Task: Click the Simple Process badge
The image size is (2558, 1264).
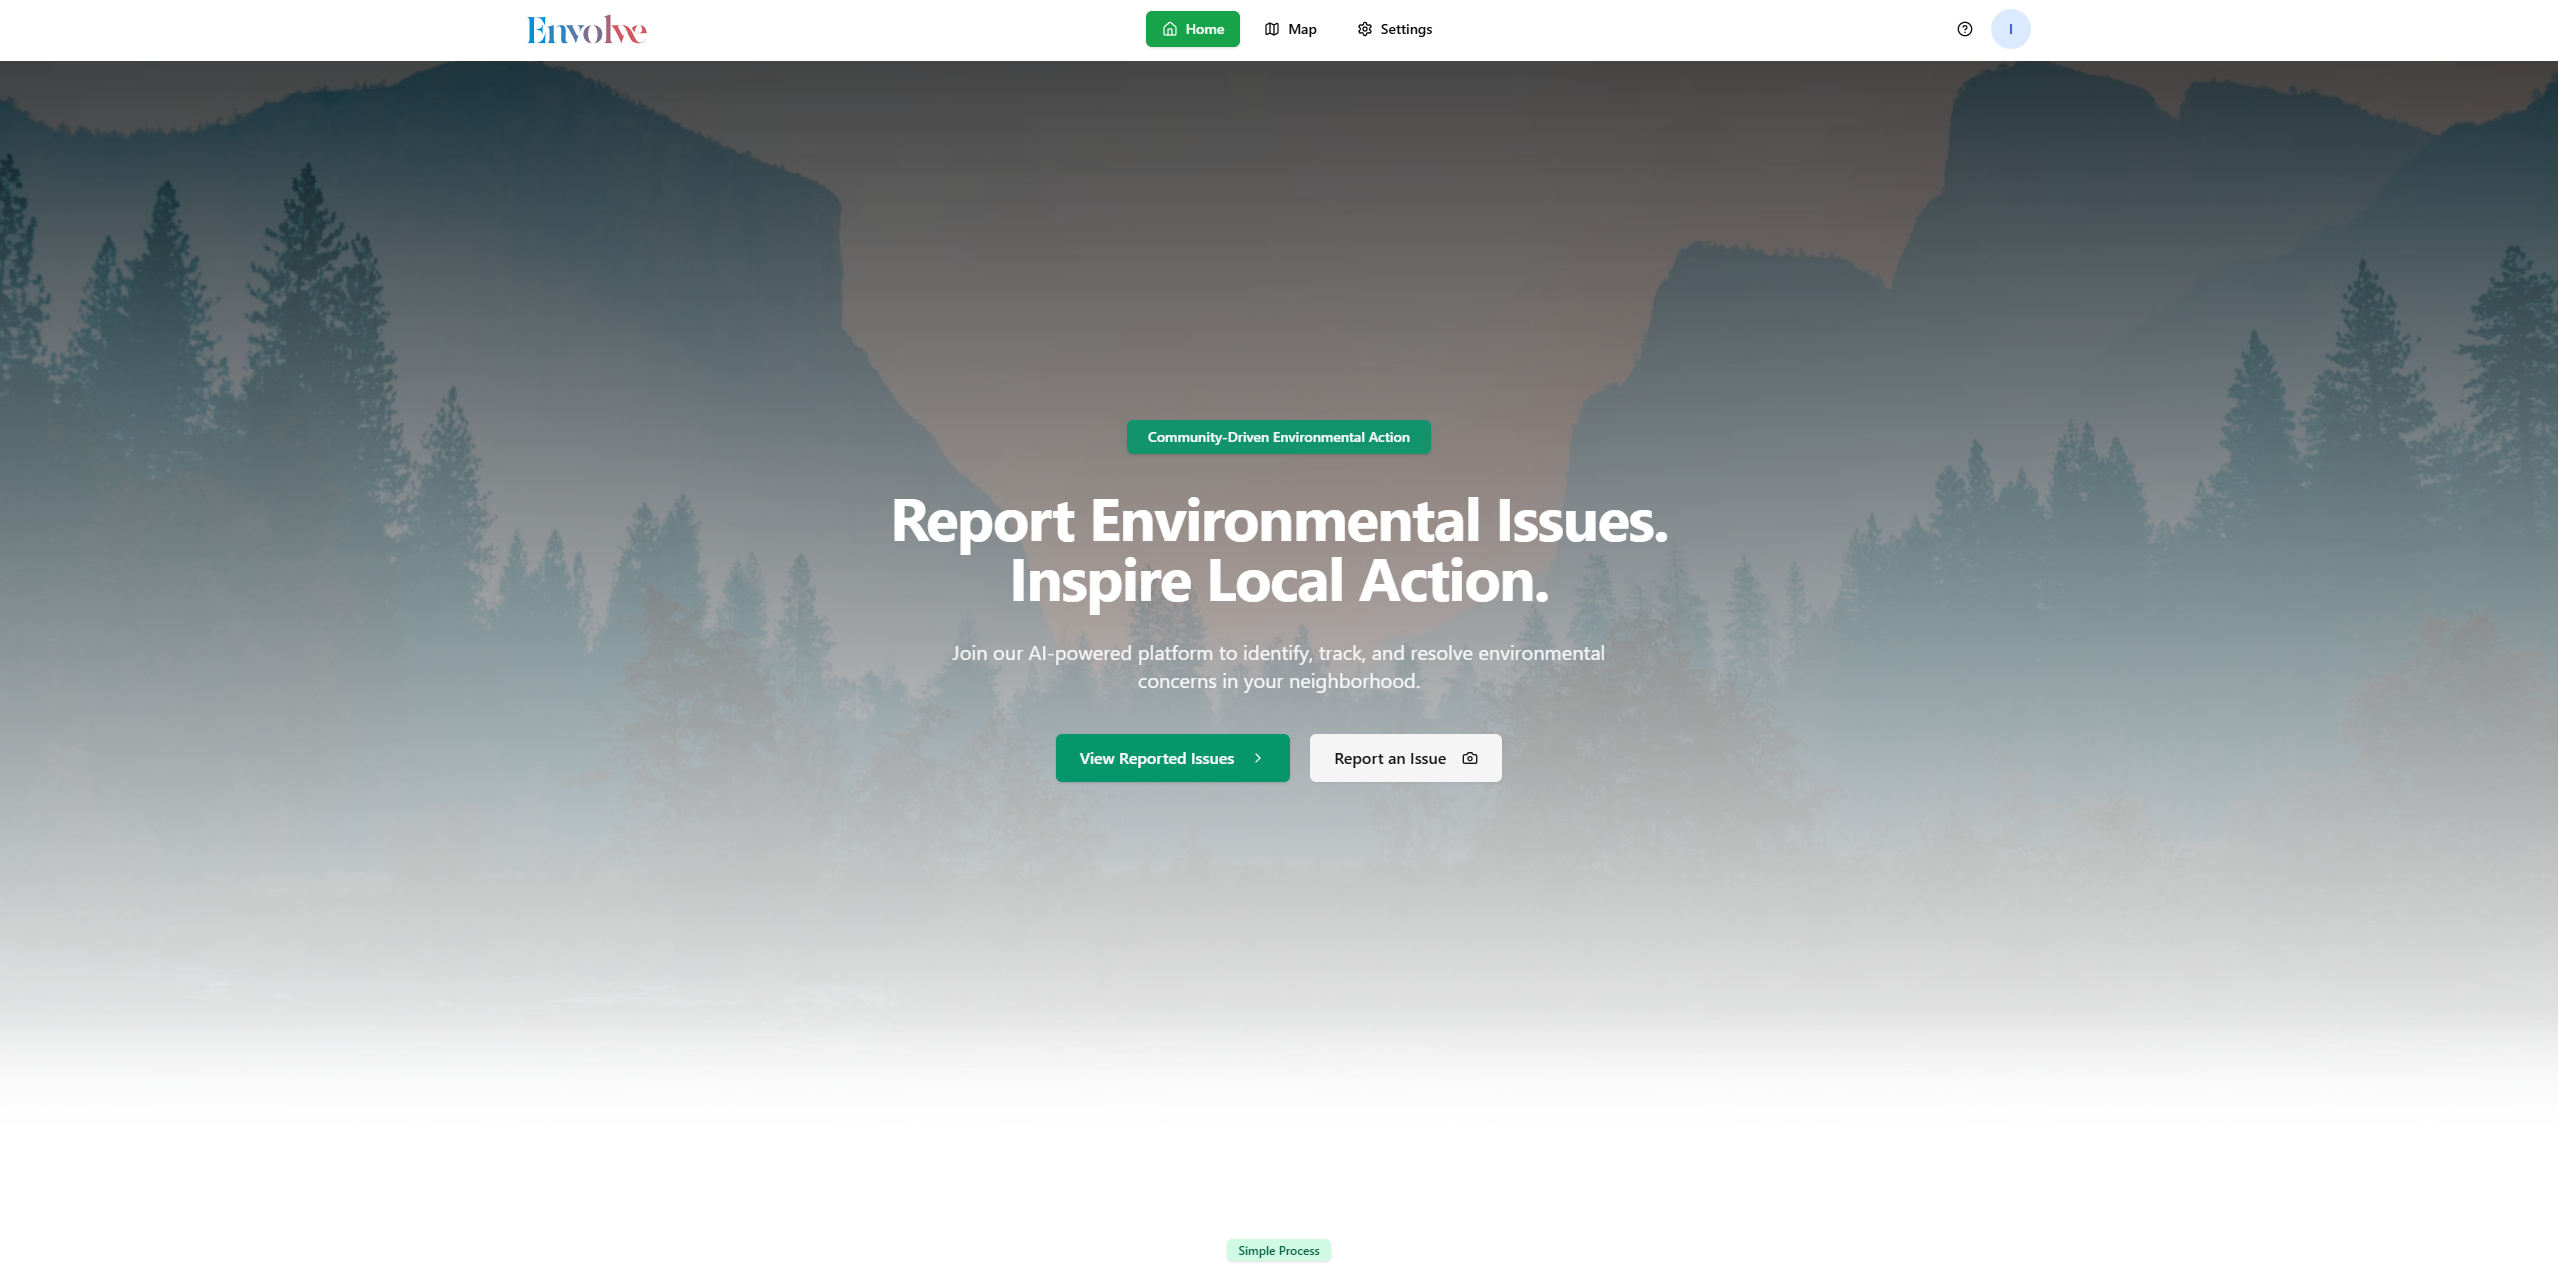Action: pos(1278,1250)
